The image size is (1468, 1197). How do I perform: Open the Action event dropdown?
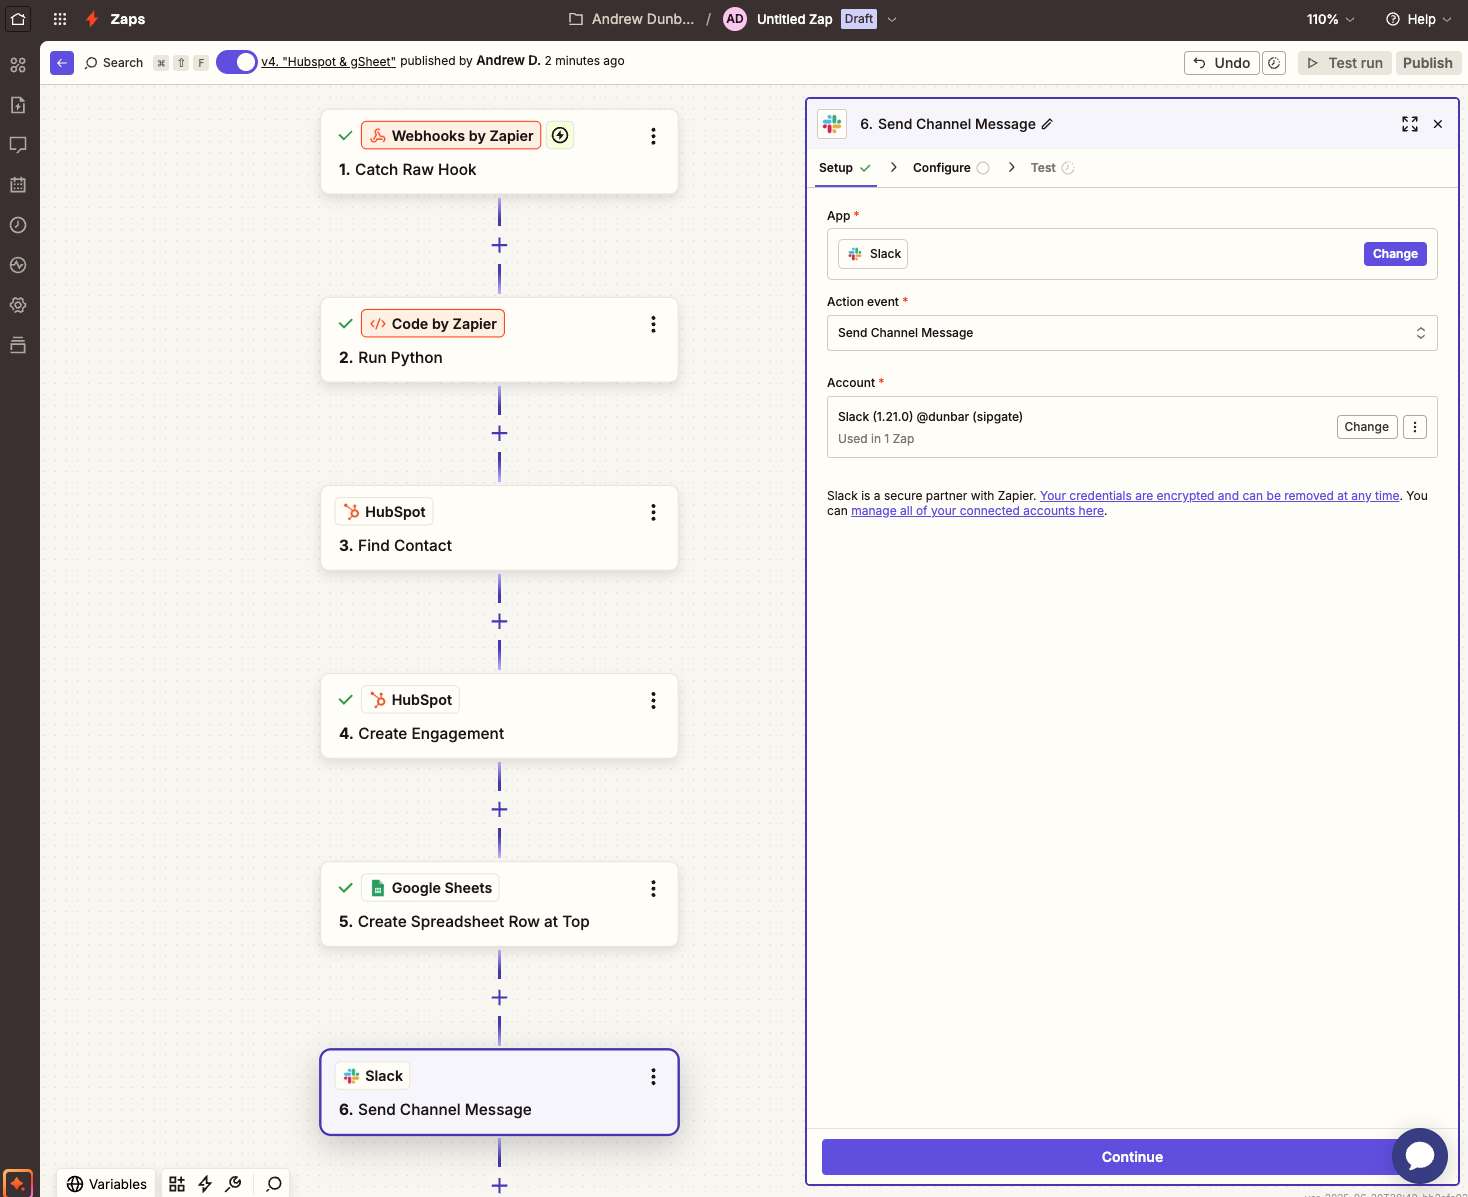click(1132, 333)
